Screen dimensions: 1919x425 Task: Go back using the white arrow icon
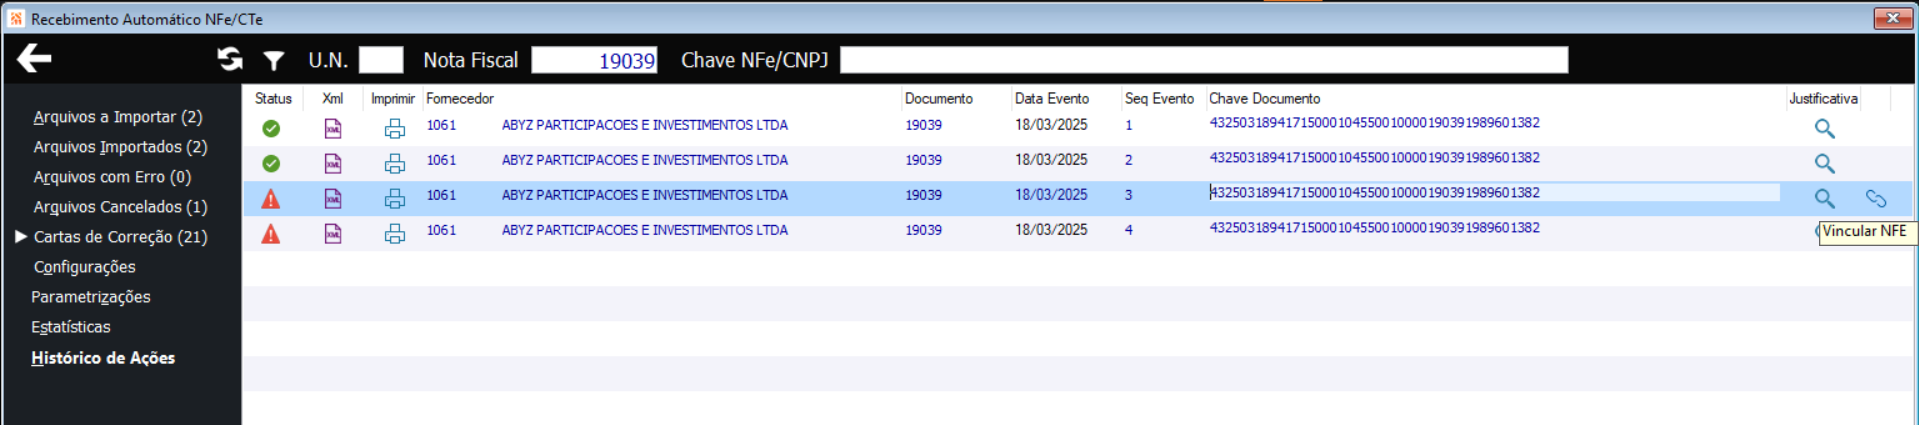pos(34,59)
